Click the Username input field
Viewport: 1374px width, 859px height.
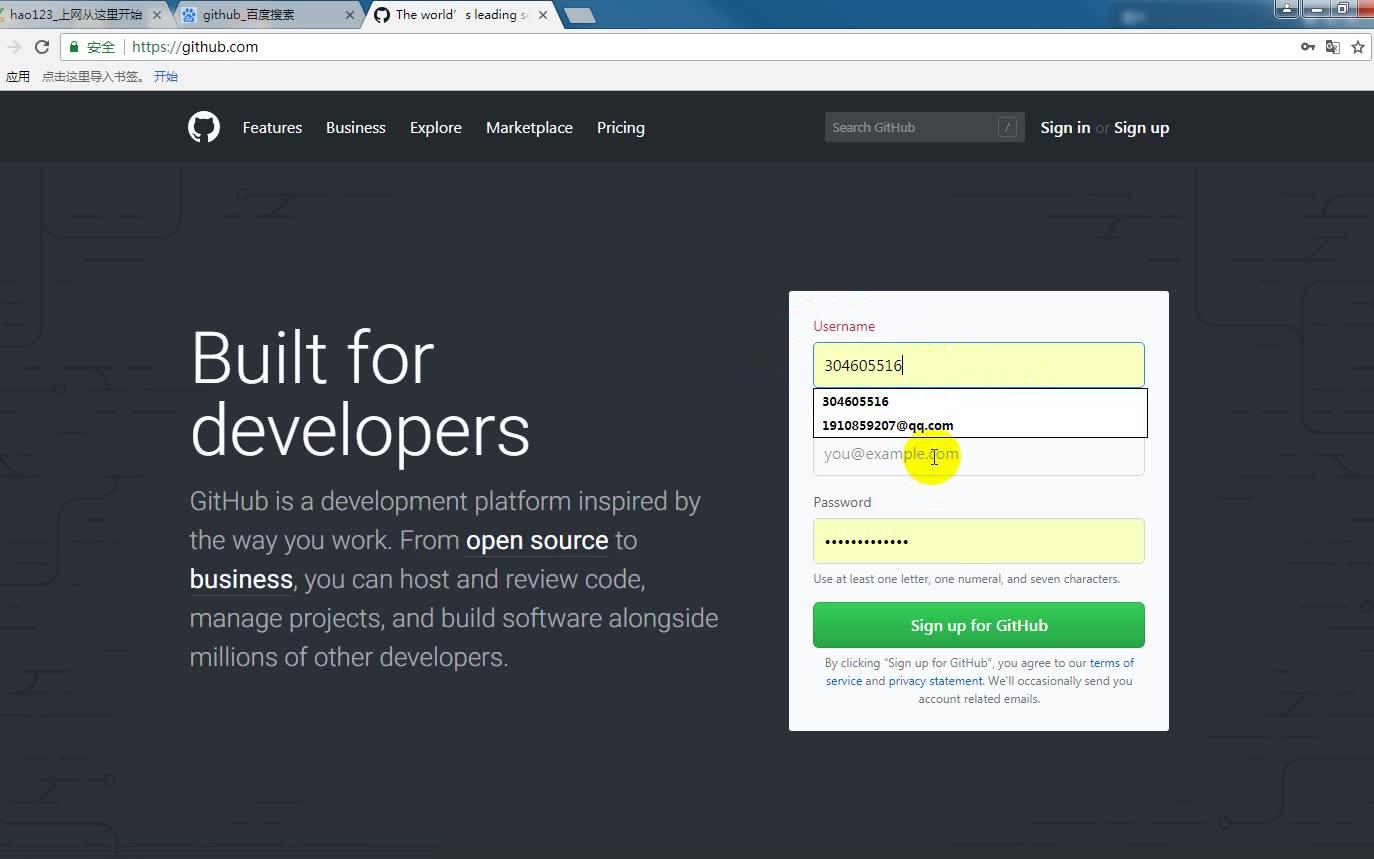coord(979,365)
